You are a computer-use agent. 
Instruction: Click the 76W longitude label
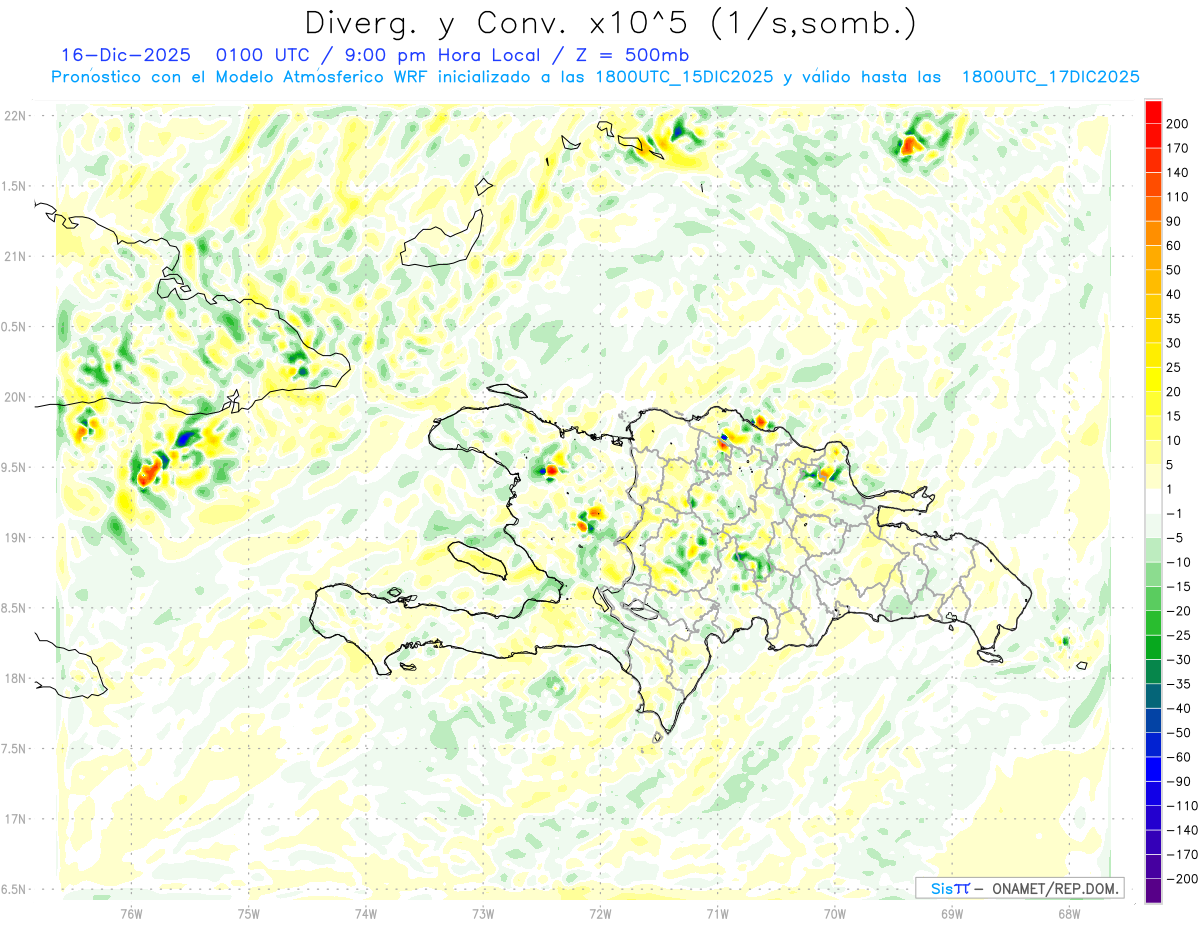pyautogui.click(x=131, y=913)
